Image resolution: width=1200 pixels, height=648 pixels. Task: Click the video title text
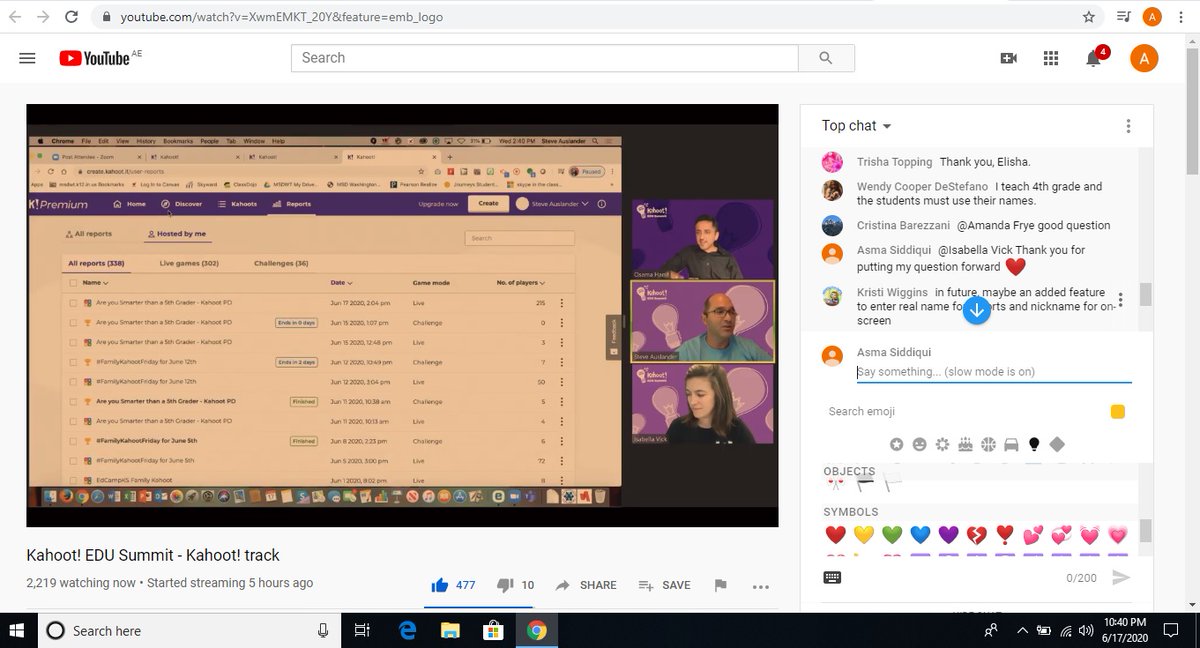point(153,555)
